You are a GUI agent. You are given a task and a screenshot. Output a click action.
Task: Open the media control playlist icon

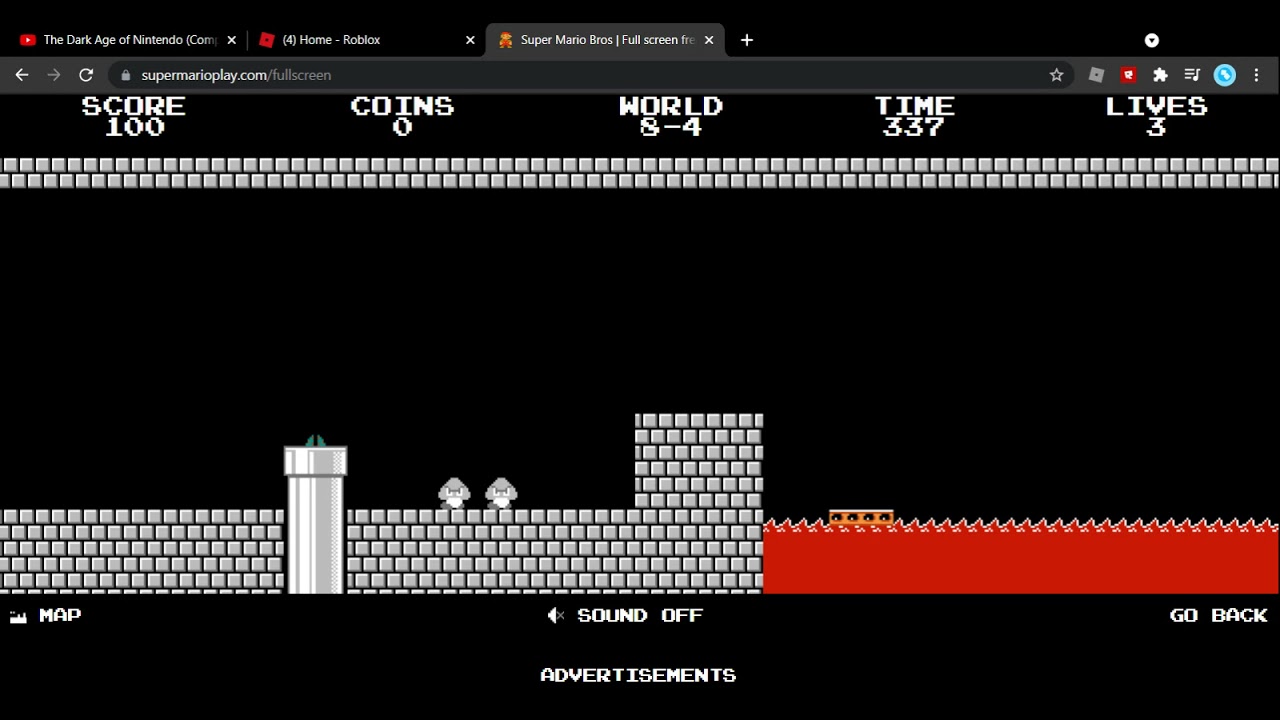pos(1192,75)
